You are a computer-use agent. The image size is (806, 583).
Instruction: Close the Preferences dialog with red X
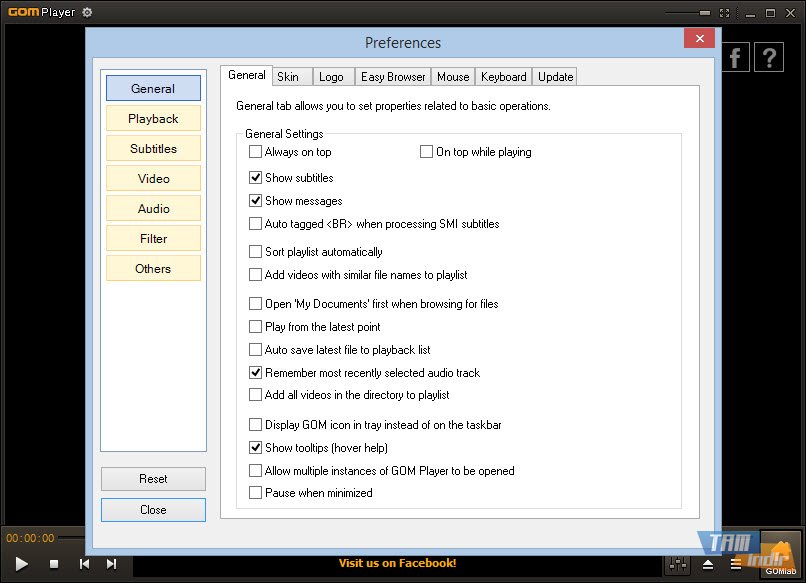(x=699, y=38)
